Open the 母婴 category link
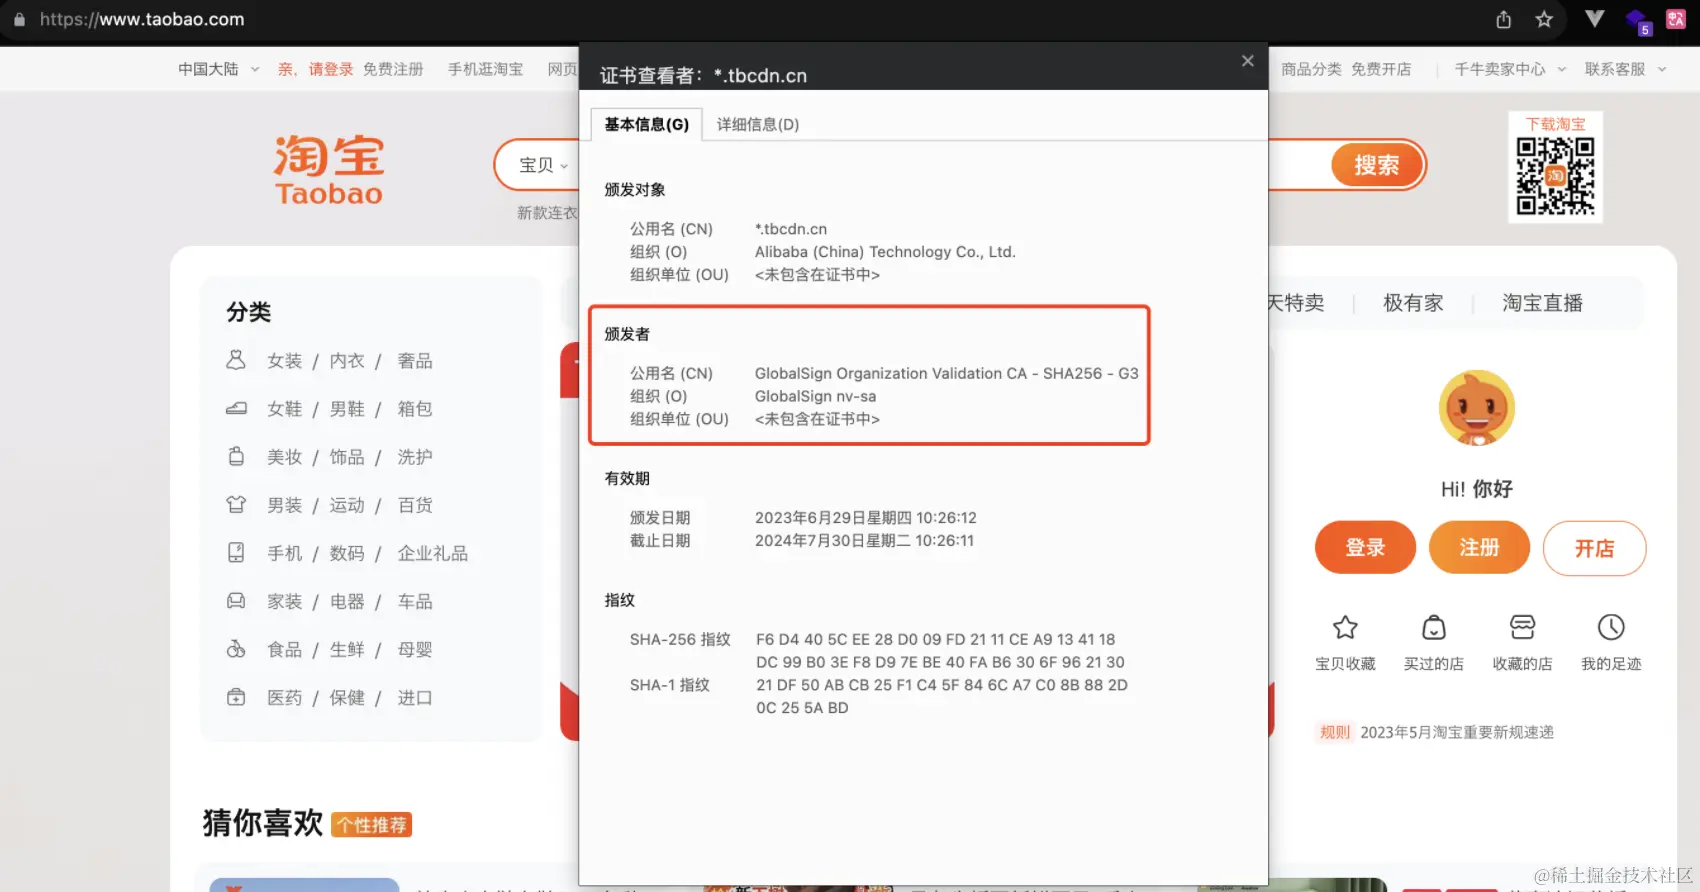Image resolution: width=1700 pixels, height=892 pixels. pos(415,649)
